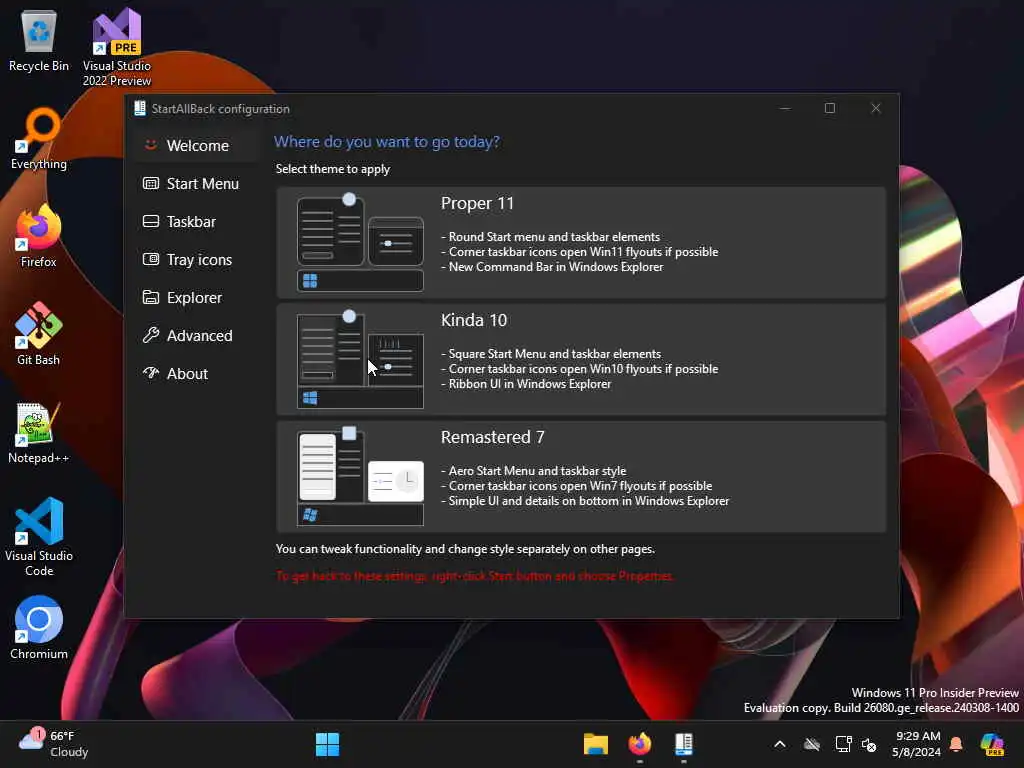Expand the hidden tray icons chevron
The height and width of the screenshot is (768, 1024).
click(780, 744)
